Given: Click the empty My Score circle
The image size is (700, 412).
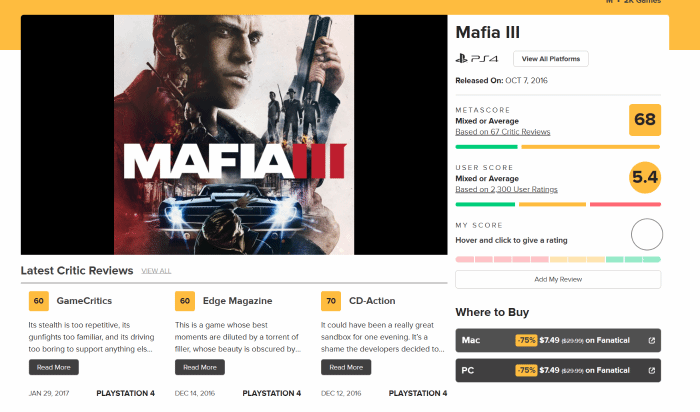Looking at the screenshot, I should (646, 234).
